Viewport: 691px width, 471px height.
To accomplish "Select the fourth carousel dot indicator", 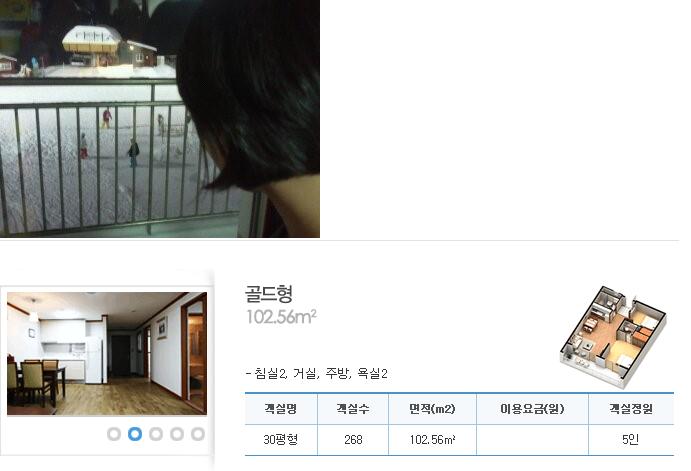I will pyautogui.click(x=177, y=434).
